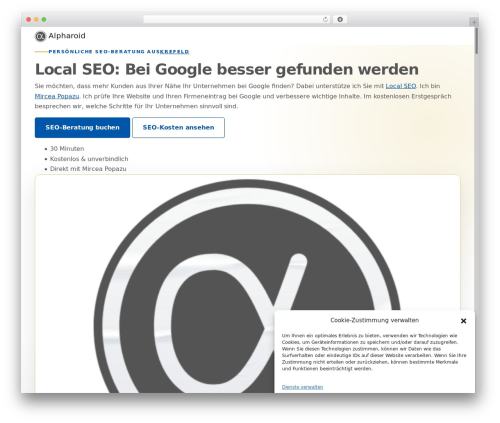Reload page using browser refresh icon

point(325,20)
